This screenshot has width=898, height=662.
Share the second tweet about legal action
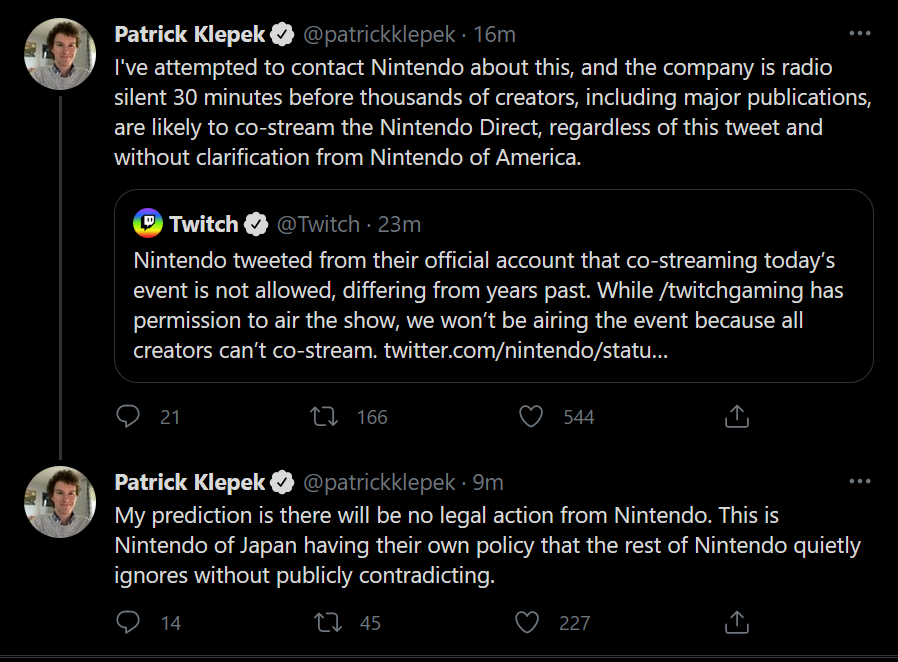(736, 623)
